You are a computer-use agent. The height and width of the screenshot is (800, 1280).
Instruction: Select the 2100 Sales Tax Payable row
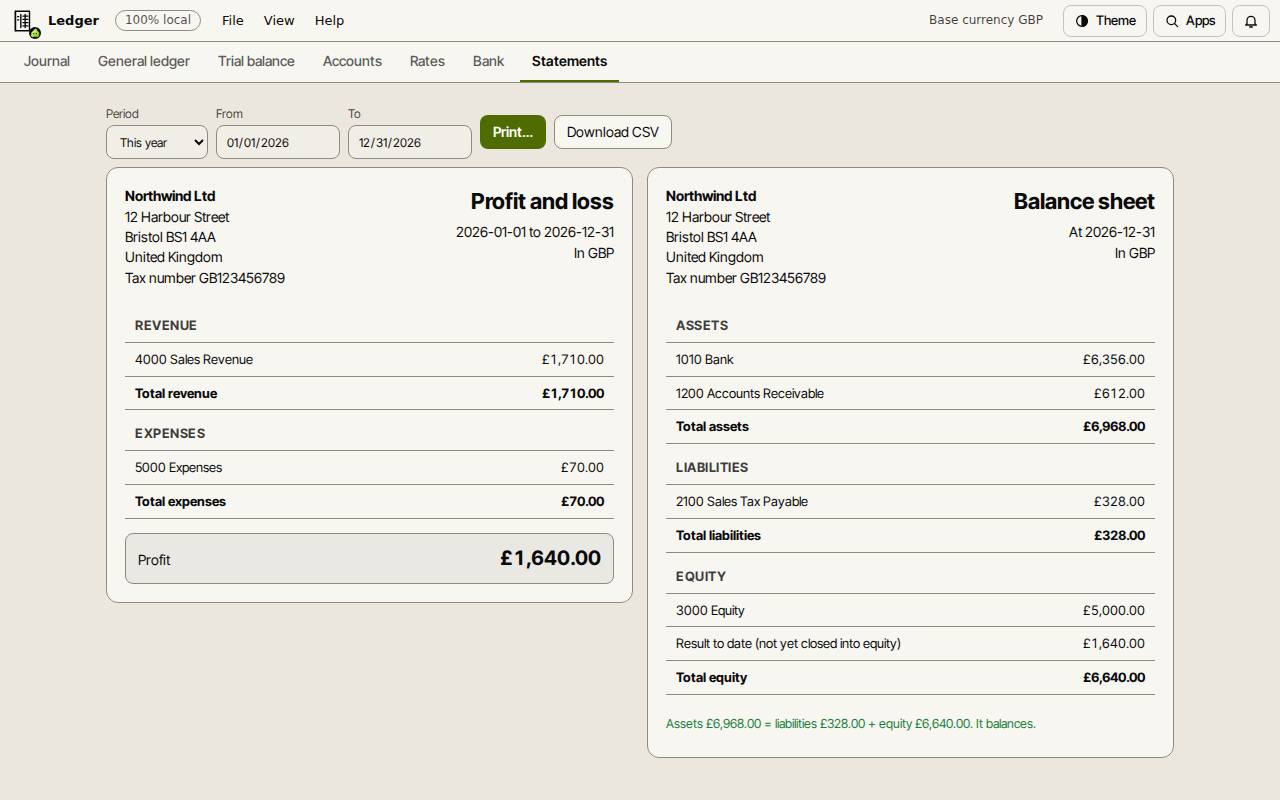tap(910, 502)
